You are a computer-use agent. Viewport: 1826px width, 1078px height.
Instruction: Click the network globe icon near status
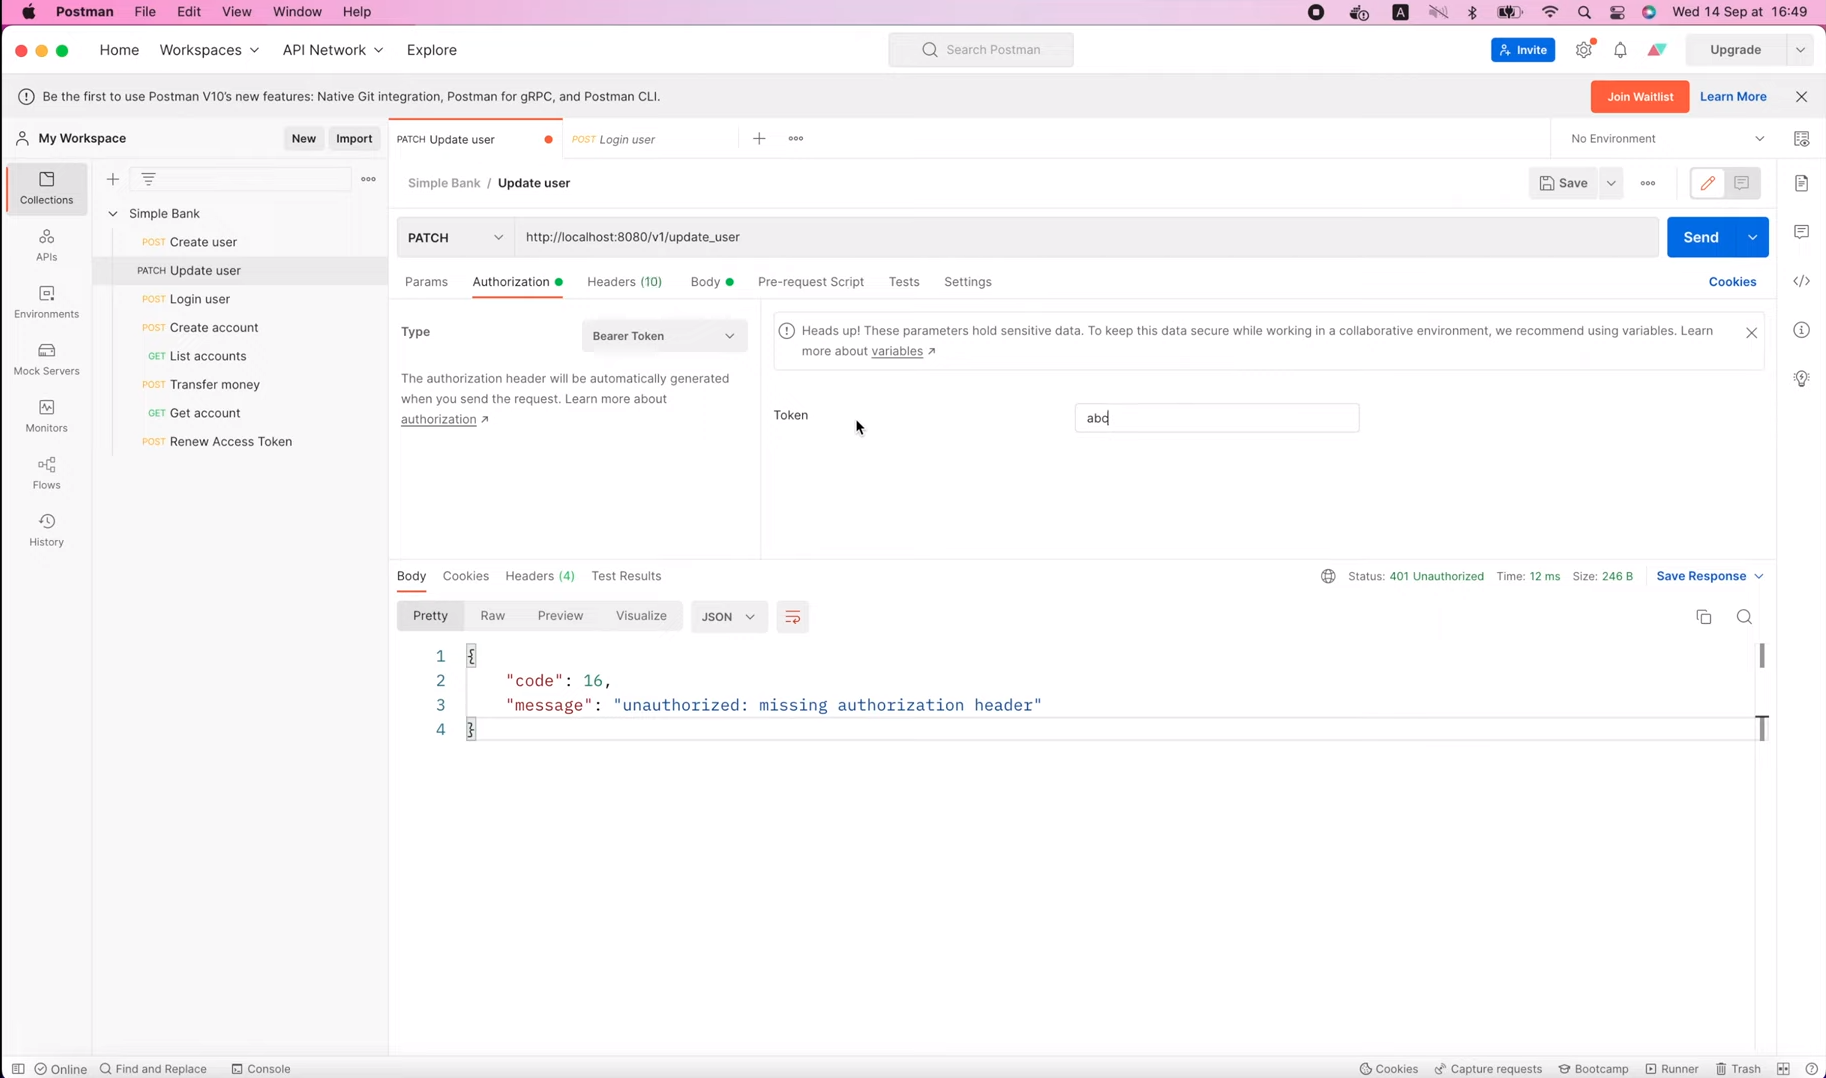pyautogui.click(x=1328, y=576)
